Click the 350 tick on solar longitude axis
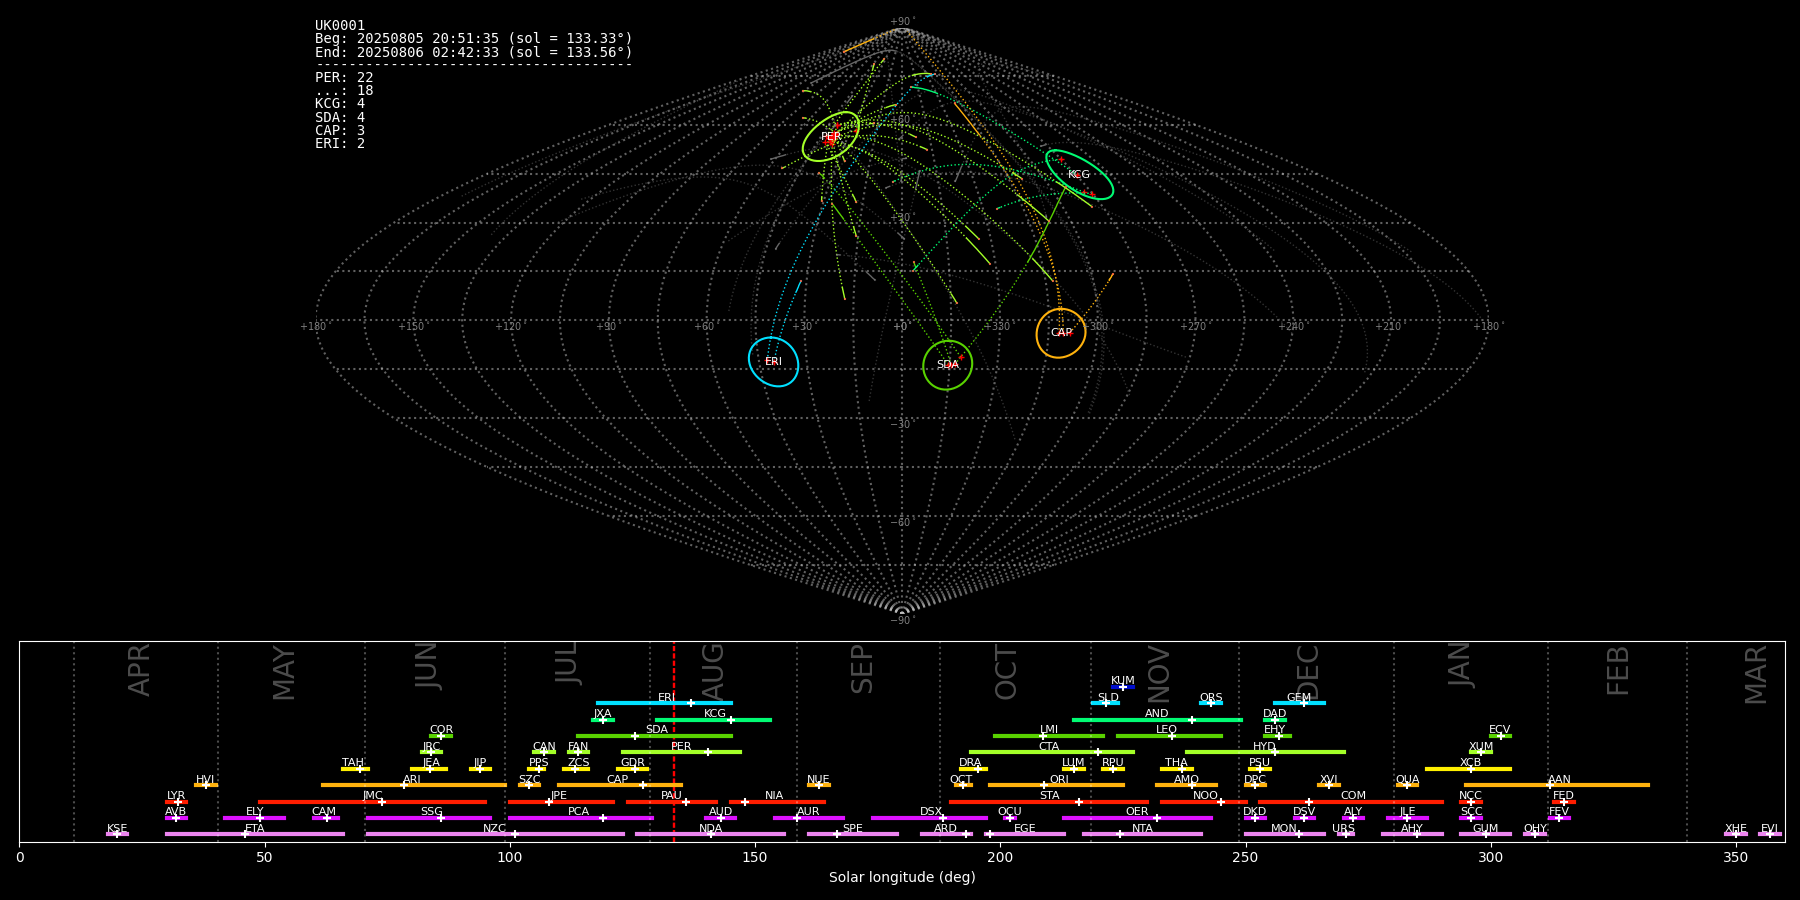Screen dimensions: 1800x900 click(1735, 858)
